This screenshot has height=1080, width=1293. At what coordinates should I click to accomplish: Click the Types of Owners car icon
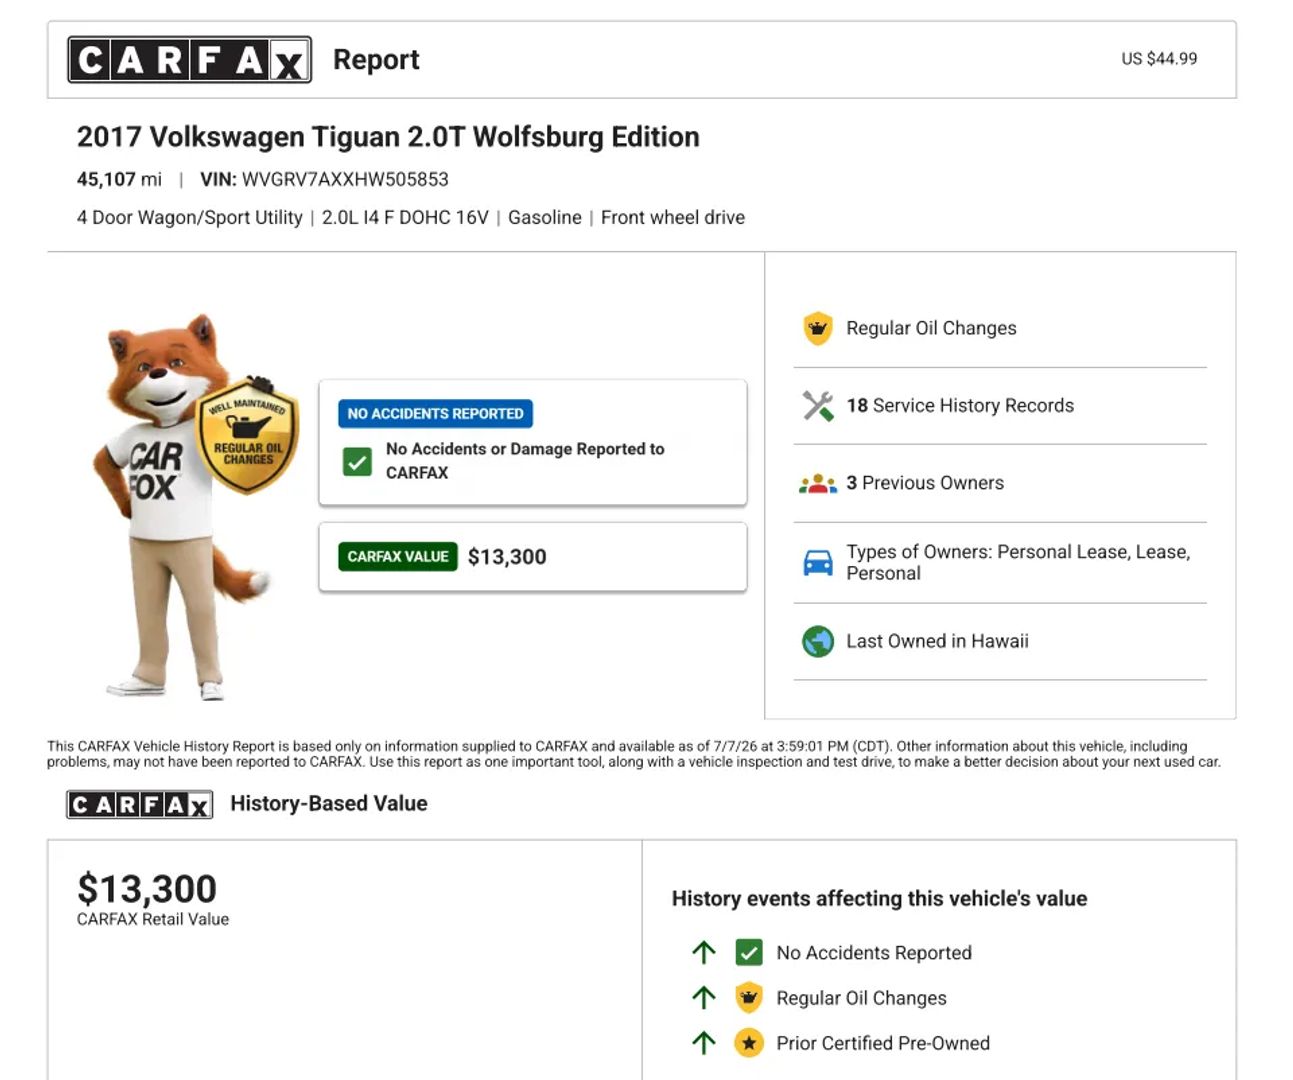tap(818, 563)
